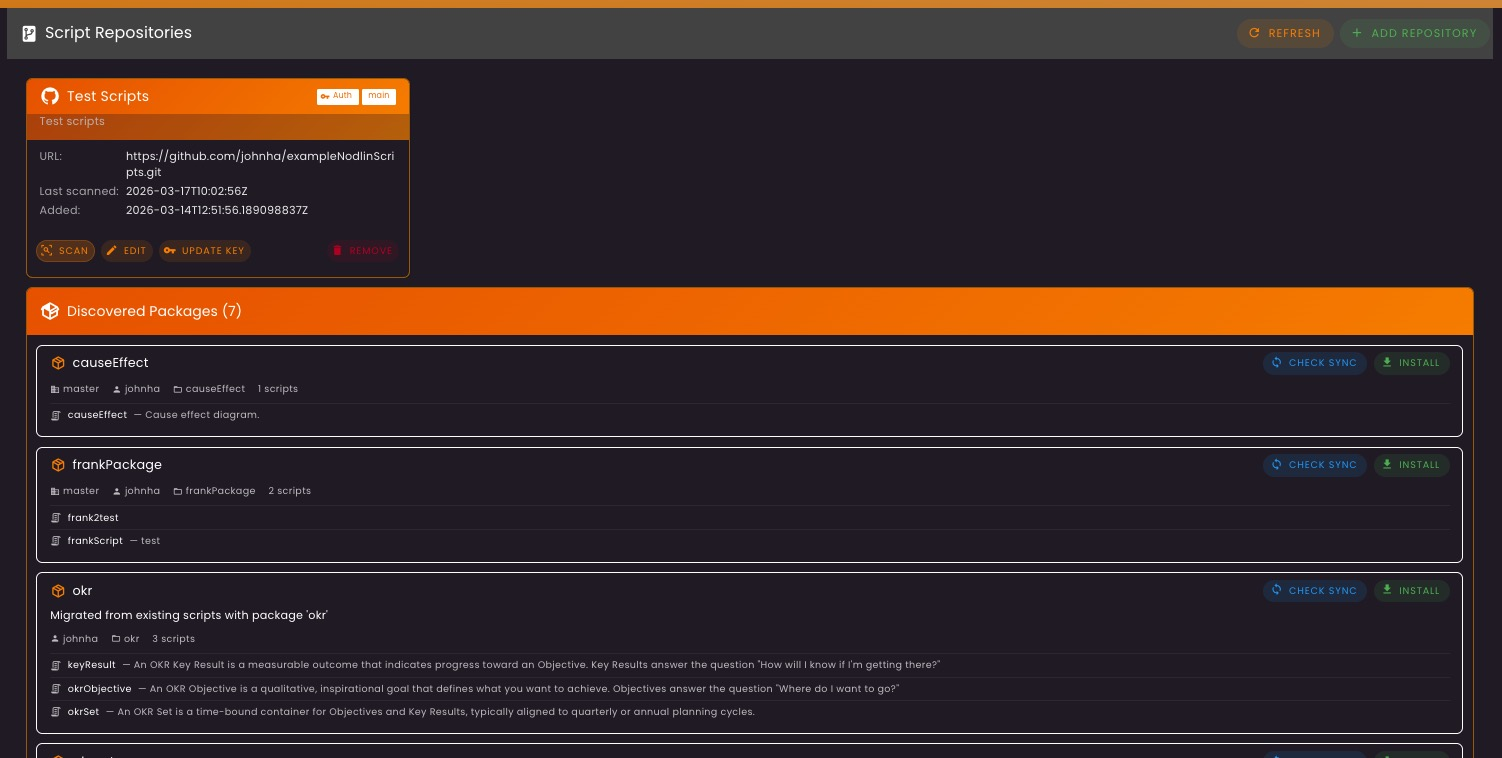Image resolution: width=1502 pixels, height=758 pixels.
Task: Click the okr package icon
Action: tap(58, 591)
